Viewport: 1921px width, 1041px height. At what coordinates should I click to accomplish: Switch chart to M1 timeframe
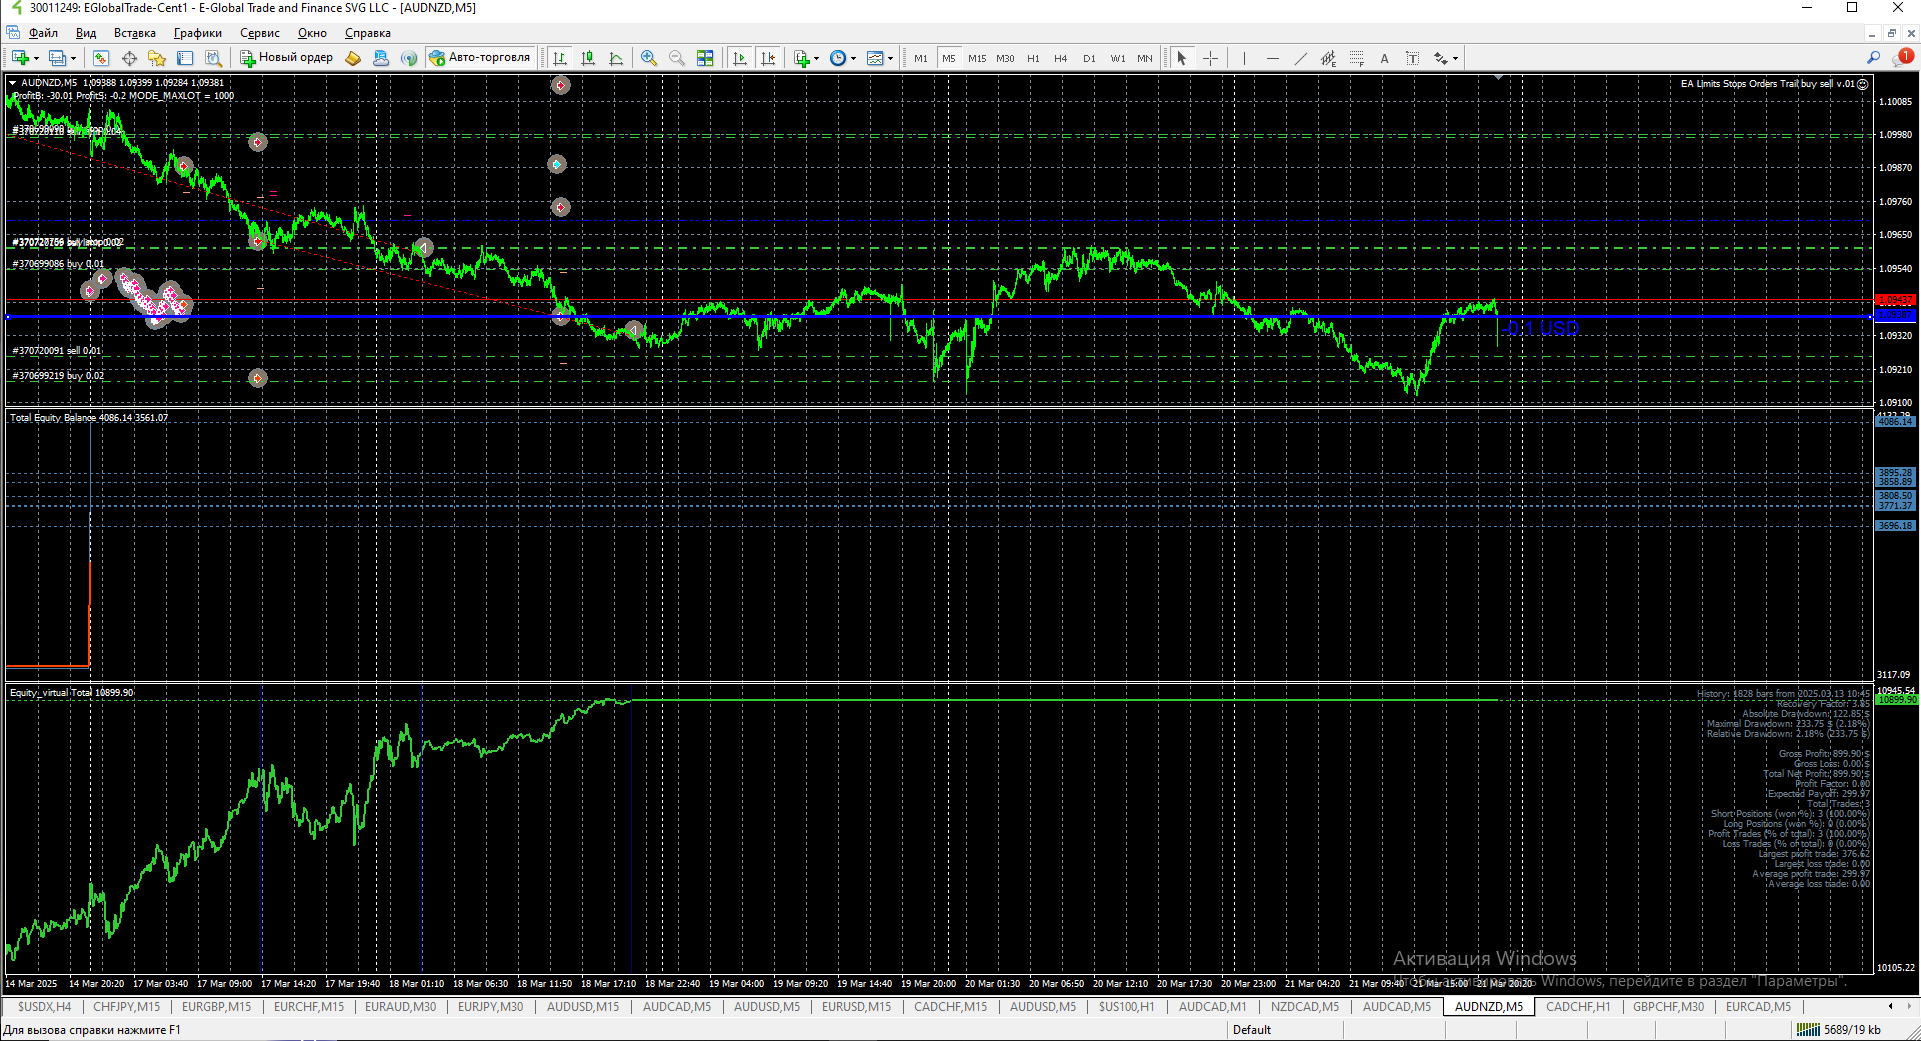(x=921, y=58)
